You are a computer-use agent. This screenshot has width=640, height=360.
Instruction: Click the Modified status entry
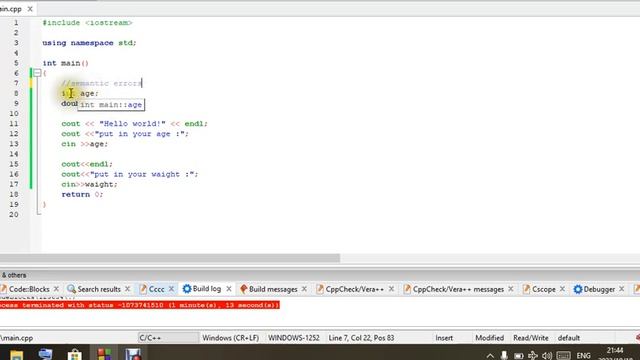tap(489, 338)
